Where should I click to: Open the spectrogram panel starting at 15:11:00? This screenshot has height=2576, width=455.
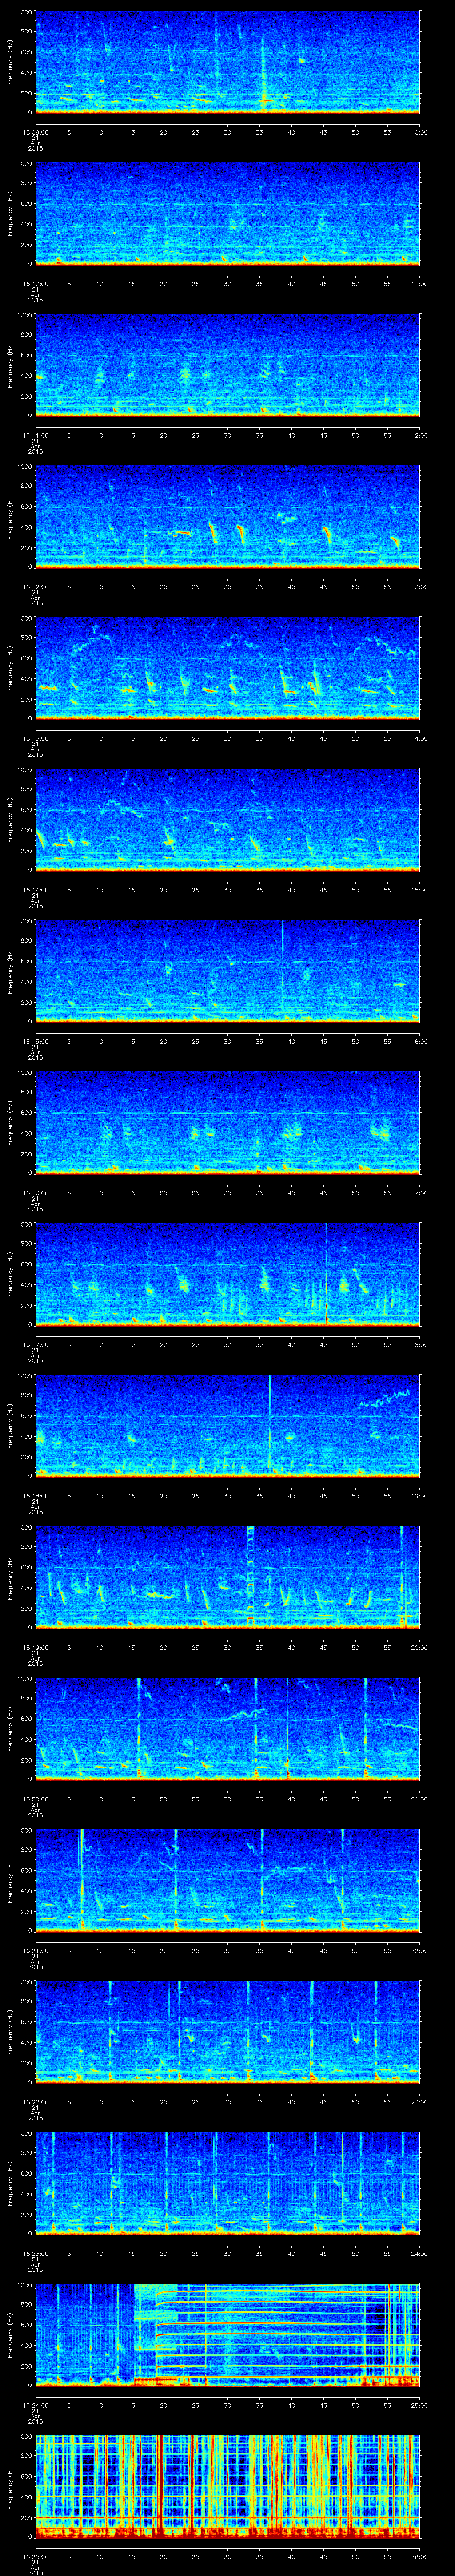coord(227,365)
